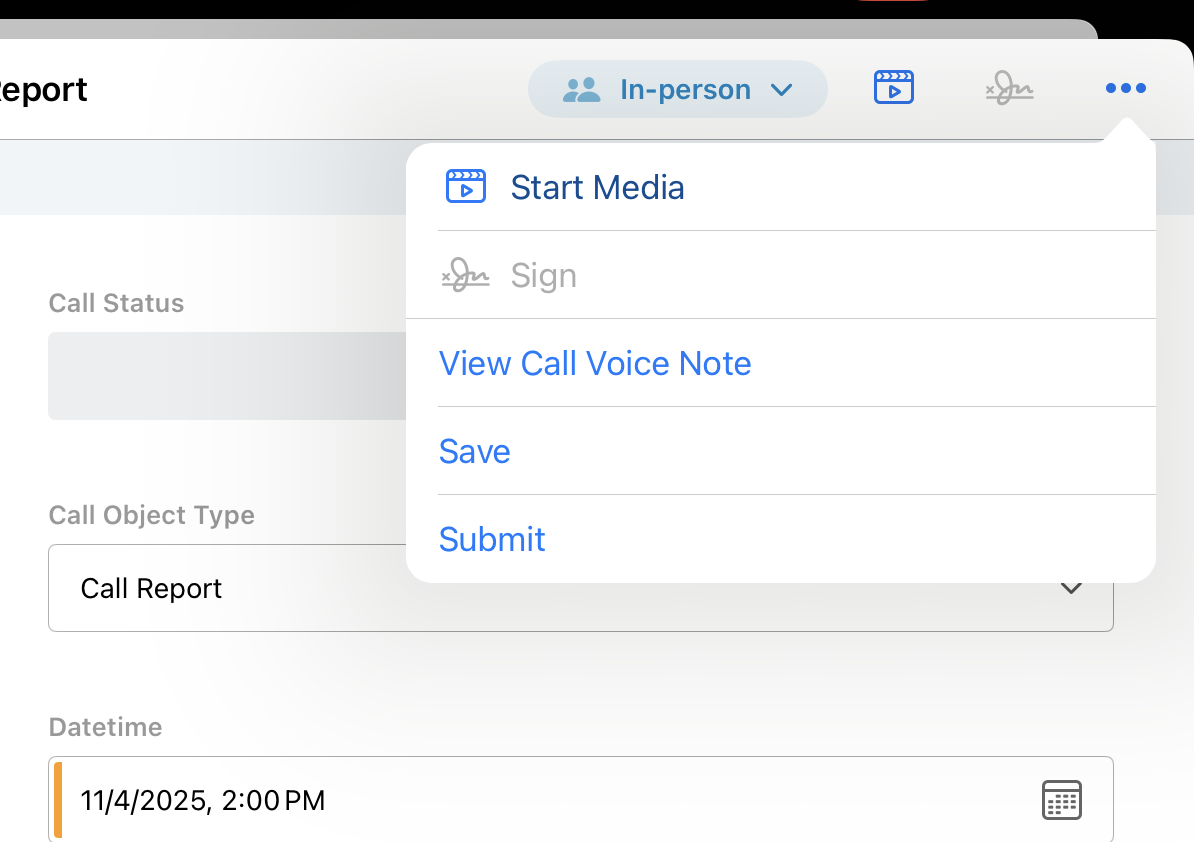Click the signature icon in the top toolbar
This screenshot has height=842, width=1194.
point(1009,89)
